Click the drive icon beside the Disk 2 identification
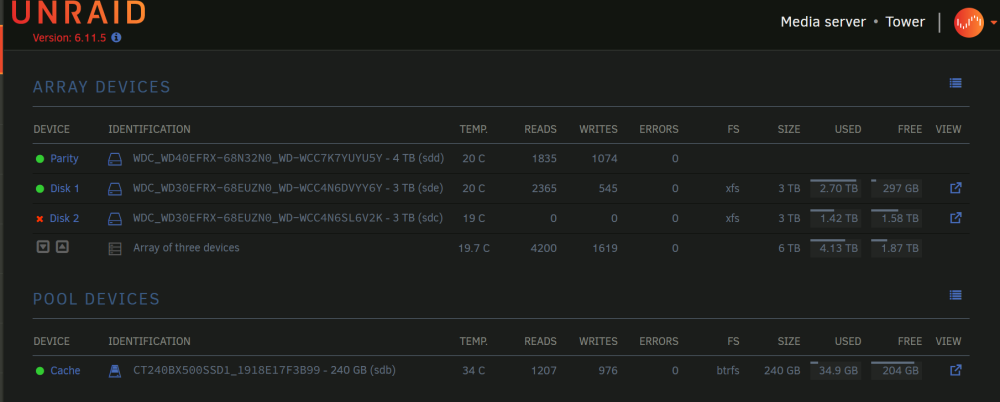1000x402 pixels. point(115,219)
